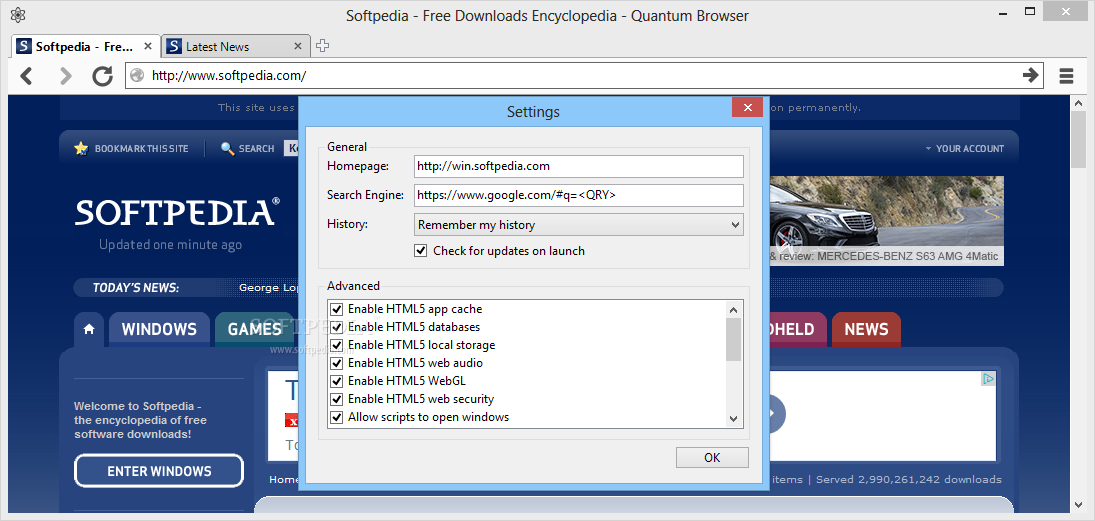Screen dimensions: 1095x521
Task: Open the News category tab
Action: pyautogui.click(x=866, y=330)
